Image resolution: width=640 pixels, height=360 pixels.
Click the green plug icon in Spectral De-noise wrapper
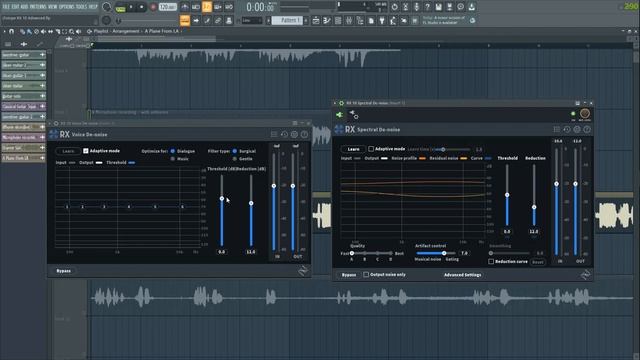point(340,115)
